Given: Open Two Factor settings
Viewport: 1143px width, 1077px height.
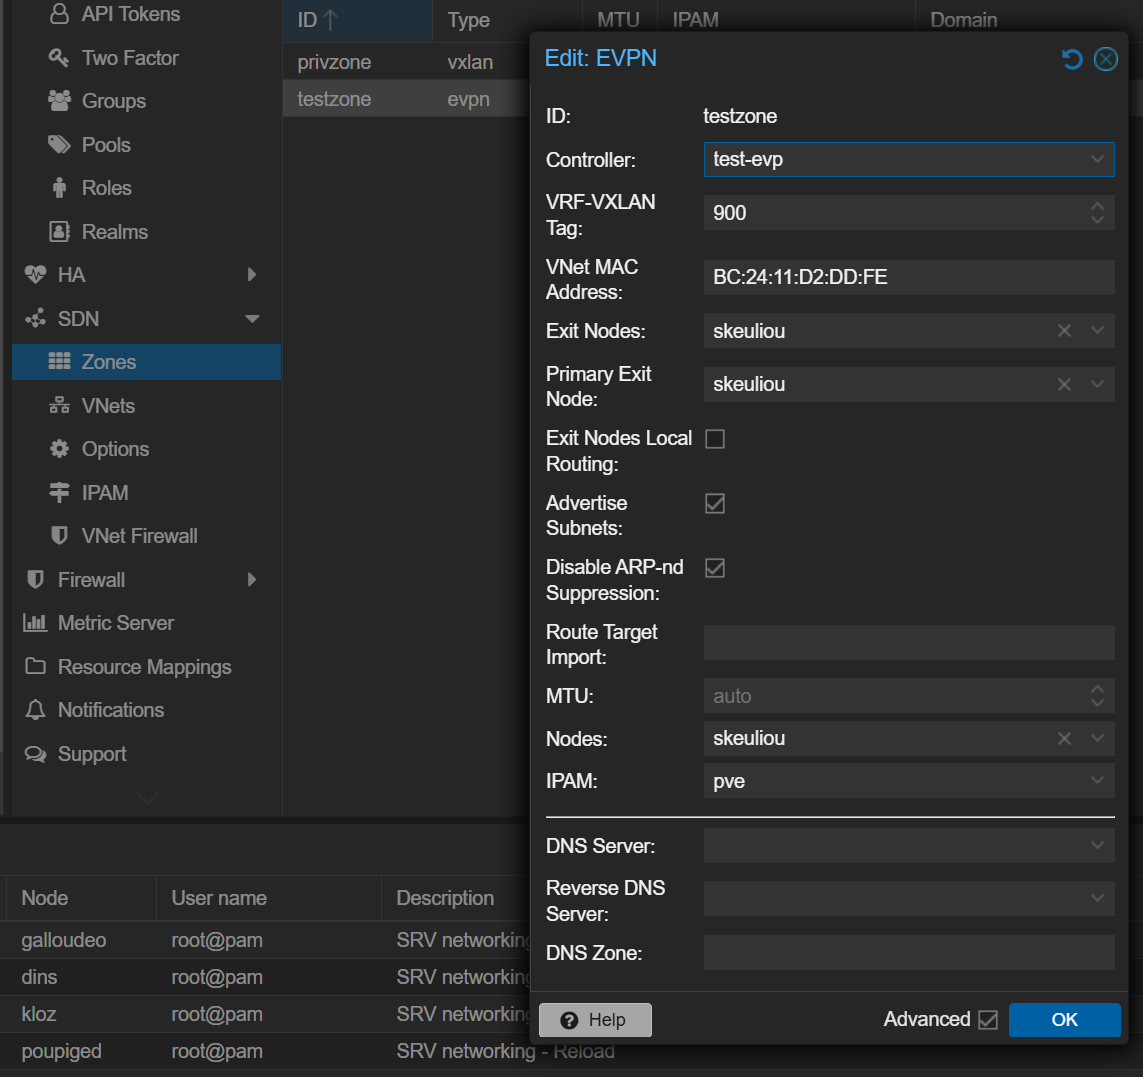Looking at the screenshot, I should pyautogui.click(x=130, y=58).
